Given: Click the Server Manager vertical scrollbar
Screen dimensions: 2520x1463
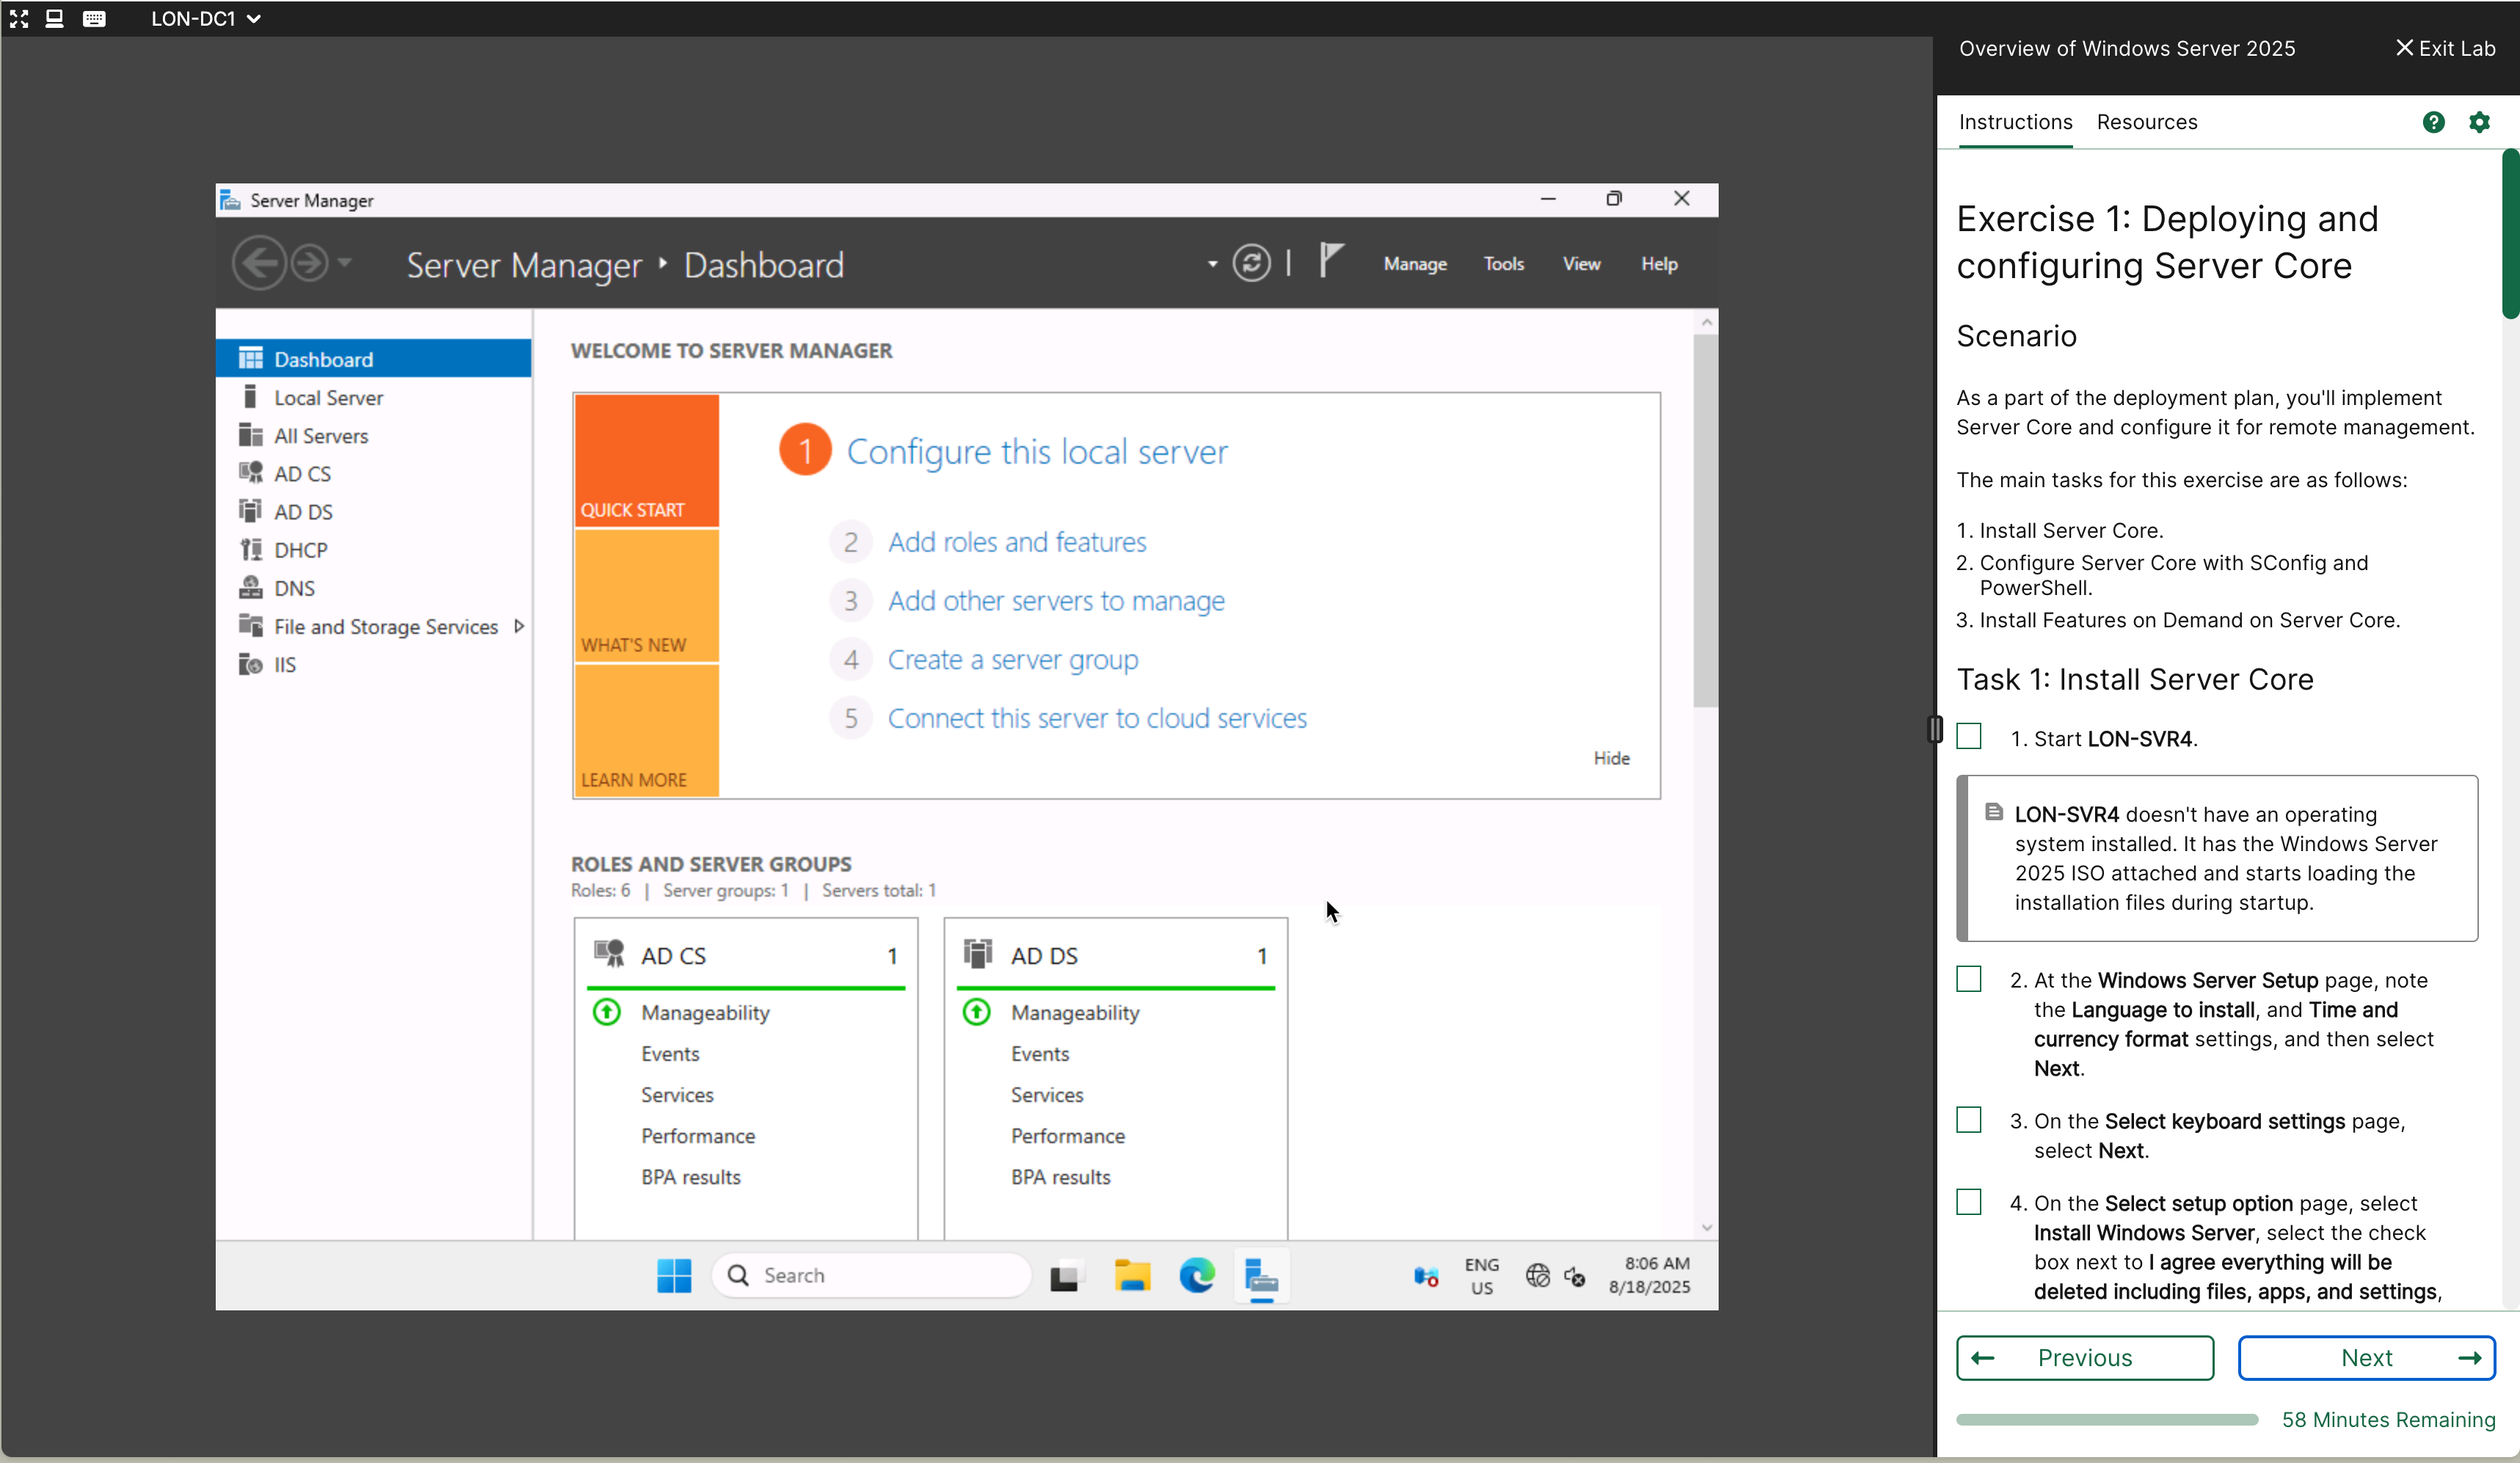Looking at the screenshot, I should coord(1705,520).
